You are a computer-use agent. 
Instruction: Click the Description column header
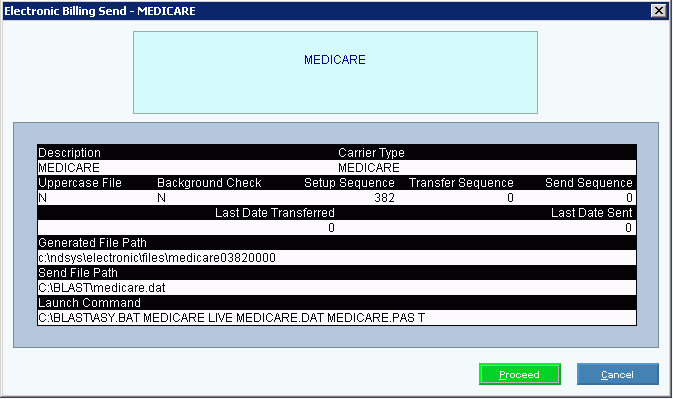70,153
